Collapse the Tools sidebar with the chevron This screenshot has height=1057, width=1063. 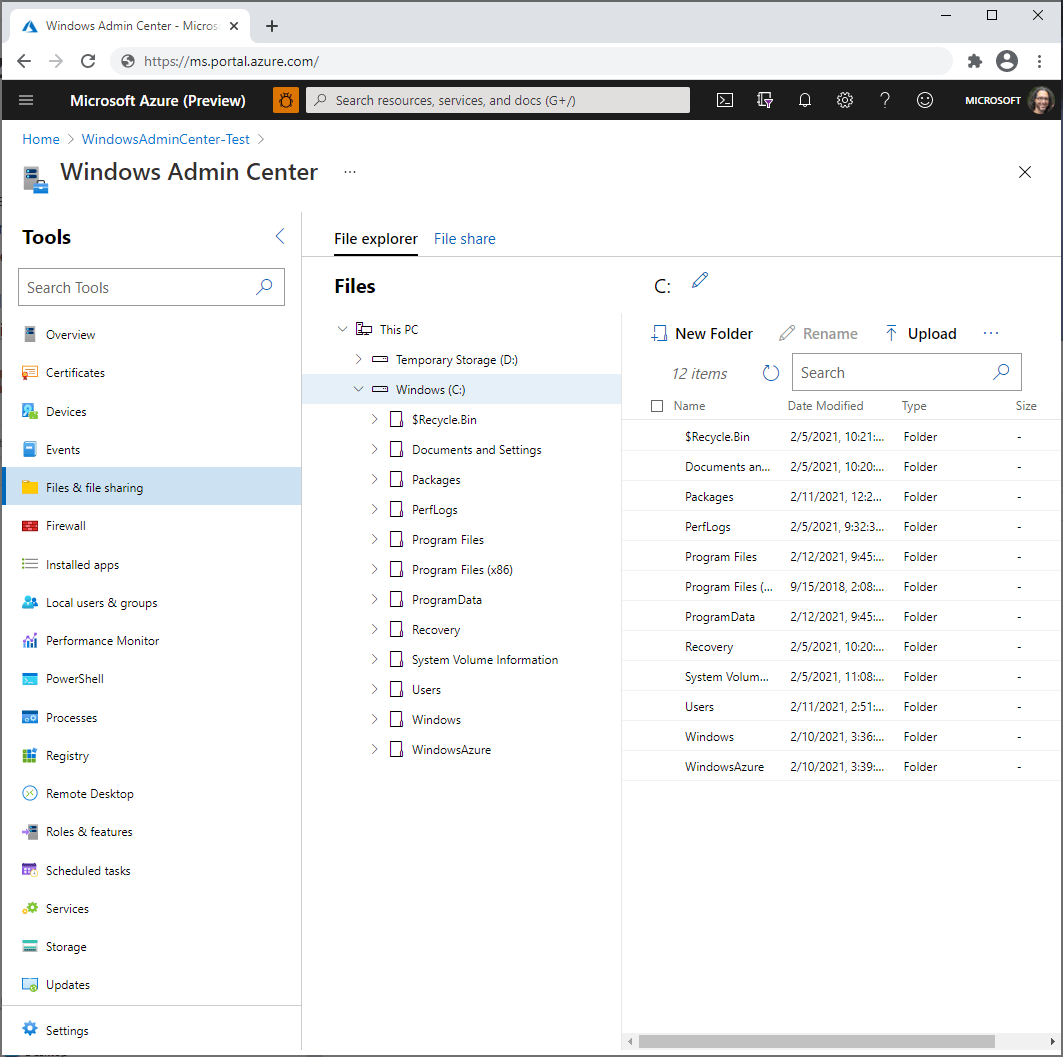click(279, 236)
